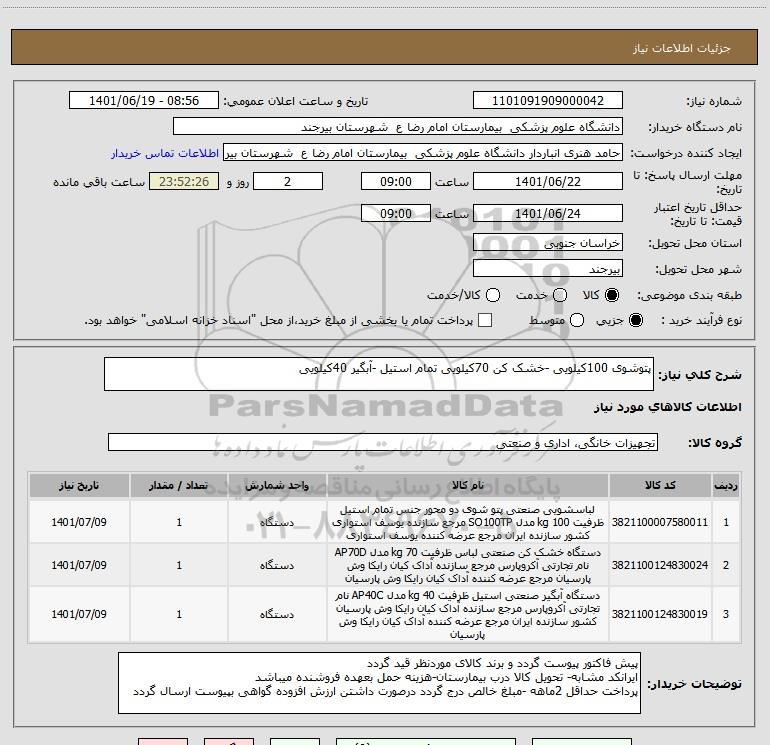Screen dimensions: 770x745
Task: Click the تعداد / مقدار column header
Action: [179, 486]
